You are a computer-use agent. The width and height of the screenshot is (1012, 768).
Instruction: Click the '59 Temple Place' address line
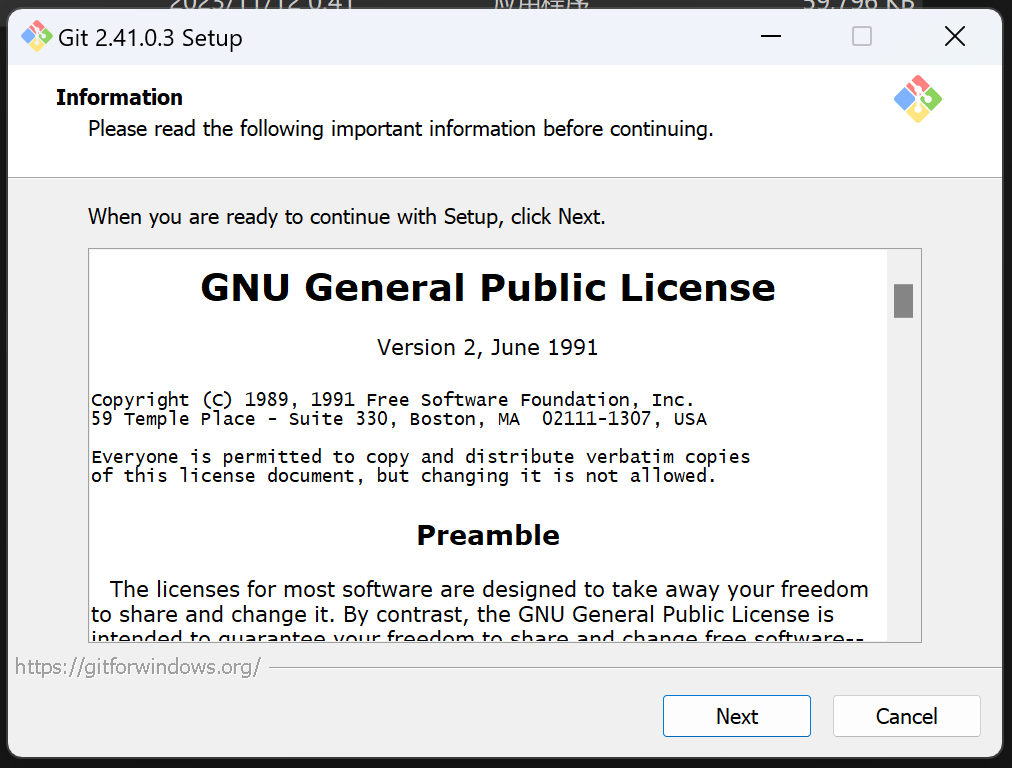pyautogui.click(x=399, y=419)
